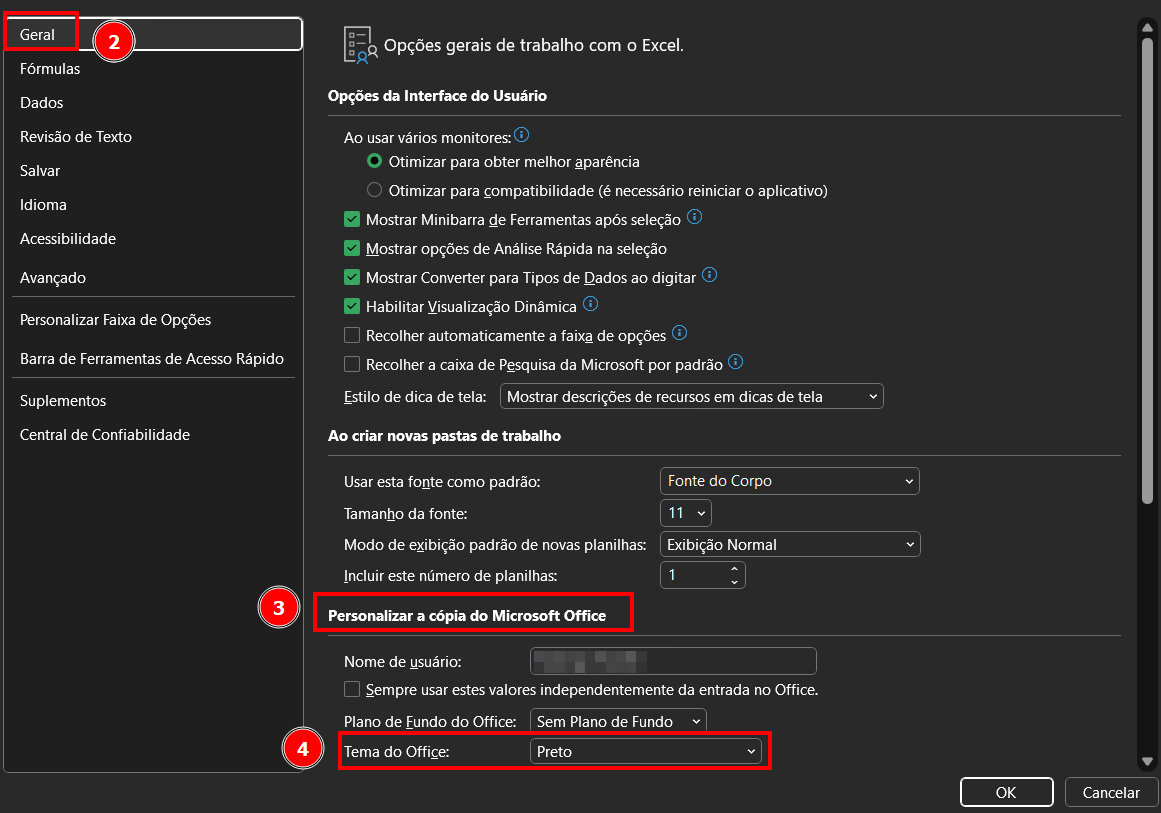Uncheck 'Habilitar Visualização Dinâmica' checkbox

[x=352, y=307]
